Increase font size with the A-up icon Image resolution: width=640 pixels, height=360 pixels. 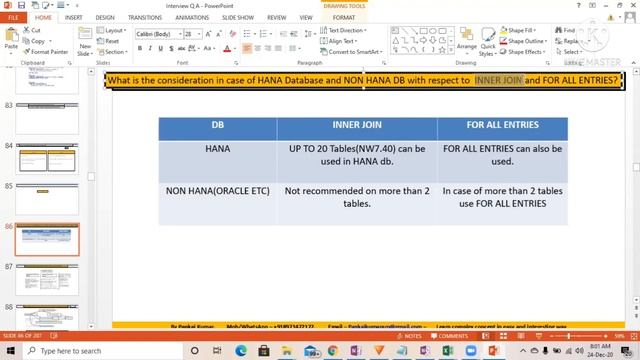(208, 34)
